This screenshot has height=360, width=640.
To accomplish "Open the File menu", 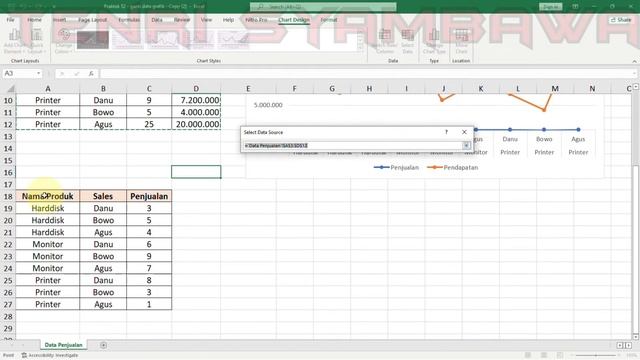I will point(11,20).
